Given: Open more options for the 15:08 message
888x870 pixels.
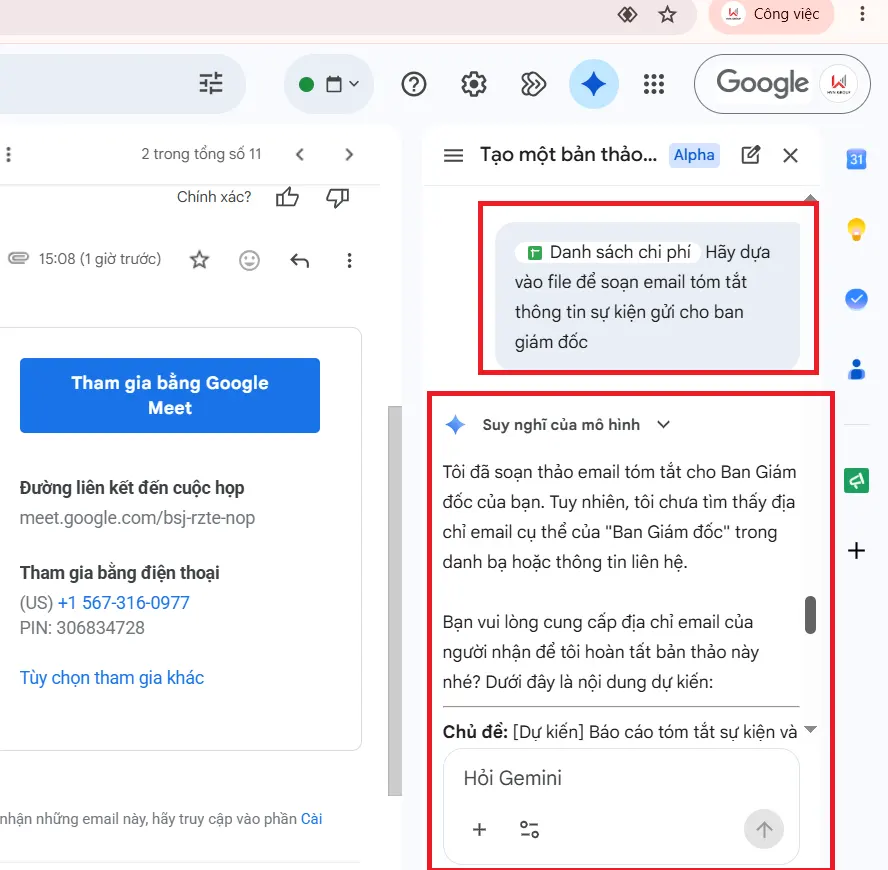Looking at the screenshot, I should coord(349,260).
